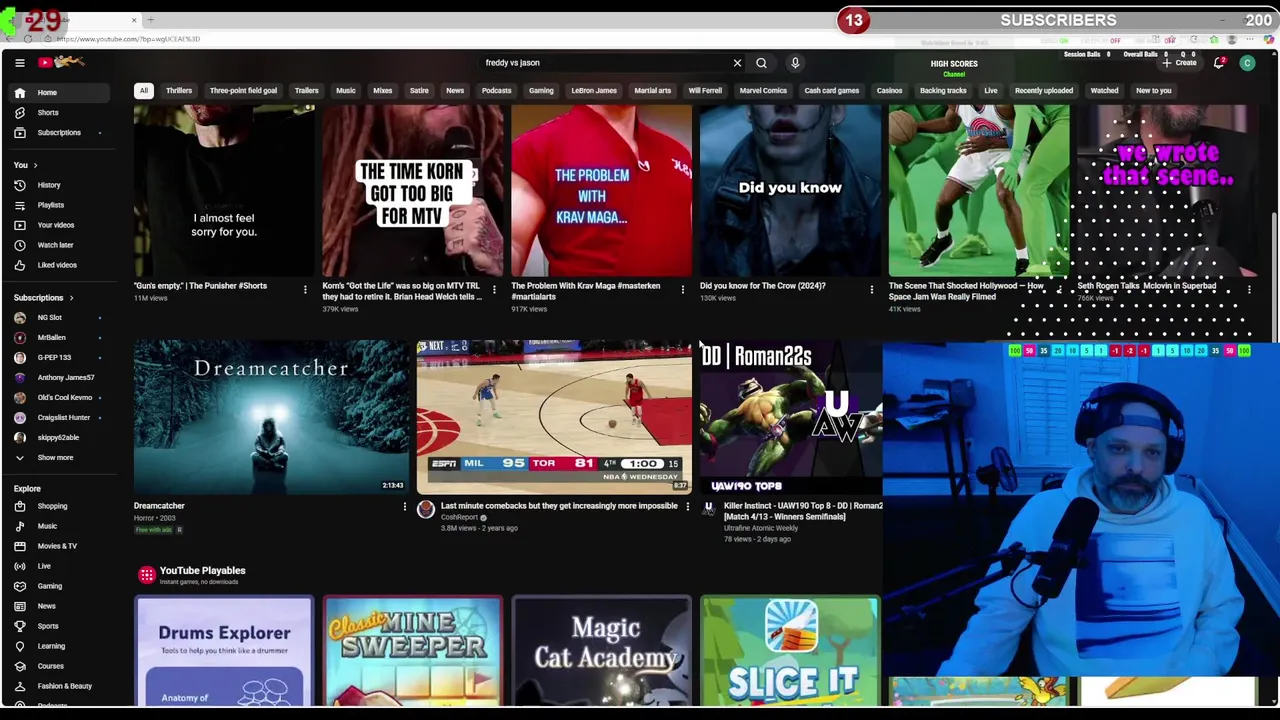The width and height of the screenshot is (1280, 720).
Task: Open Subscriptions in sidebar
Action: click(60, 132)
